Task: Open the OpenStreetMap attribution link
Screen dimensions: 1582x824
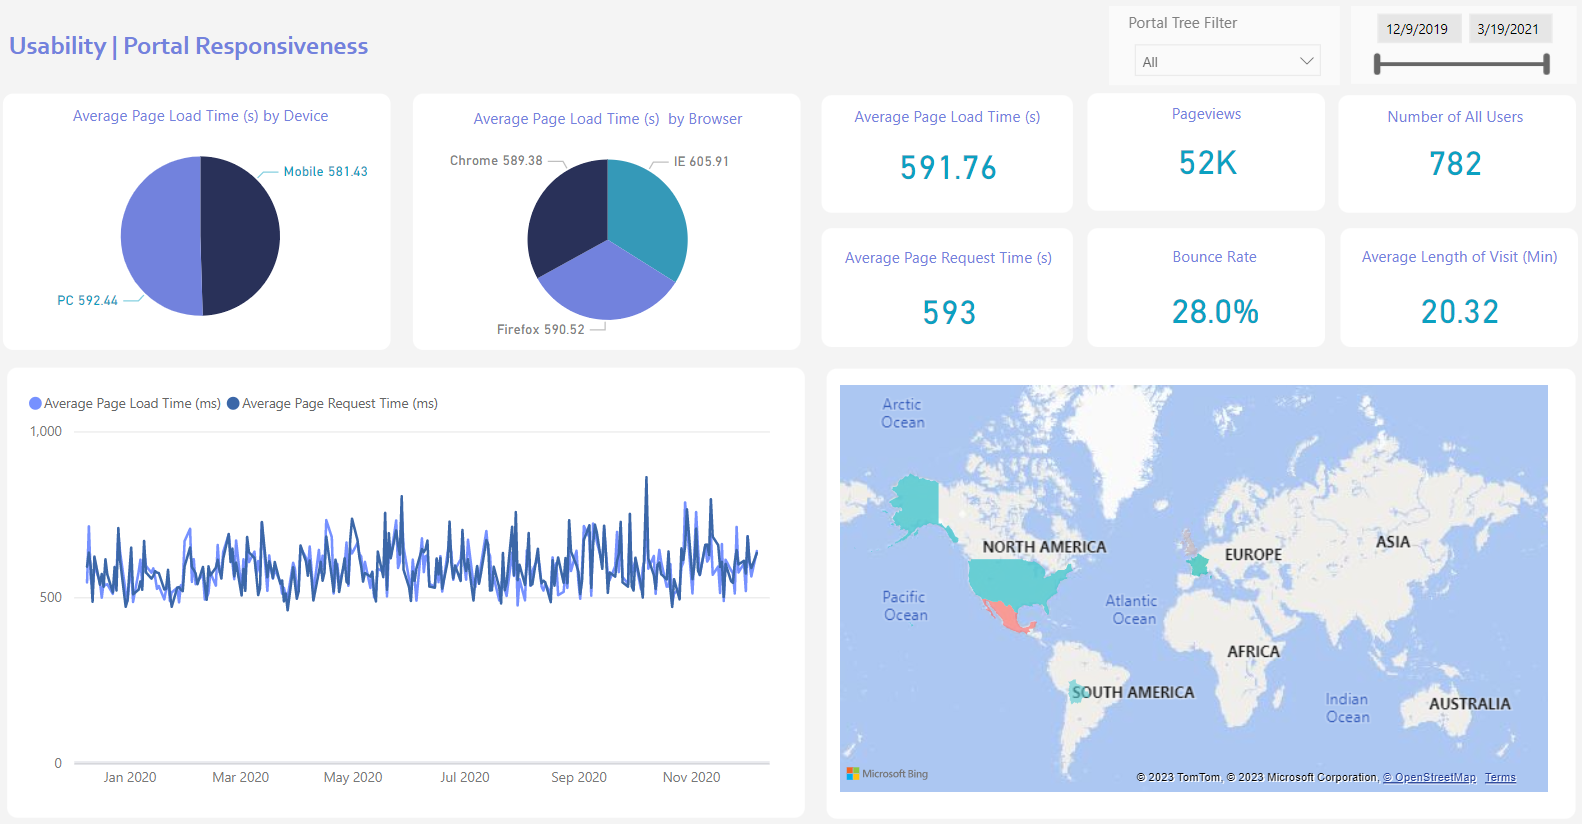Action: click(x=1429, y=778)
